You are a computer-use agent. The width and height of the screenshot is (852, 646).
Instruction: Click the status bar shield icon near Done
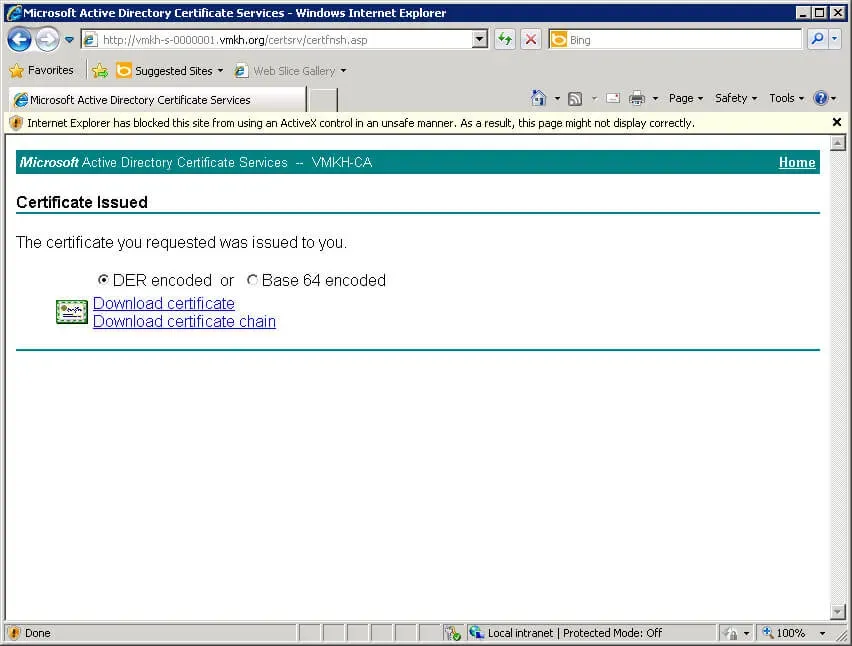coord(14,633)
